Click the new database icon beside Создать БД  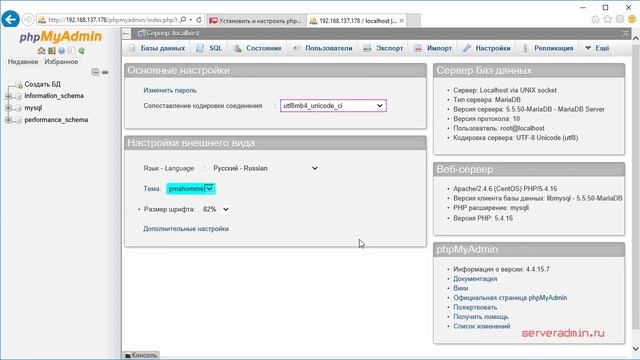coord(19,85)
